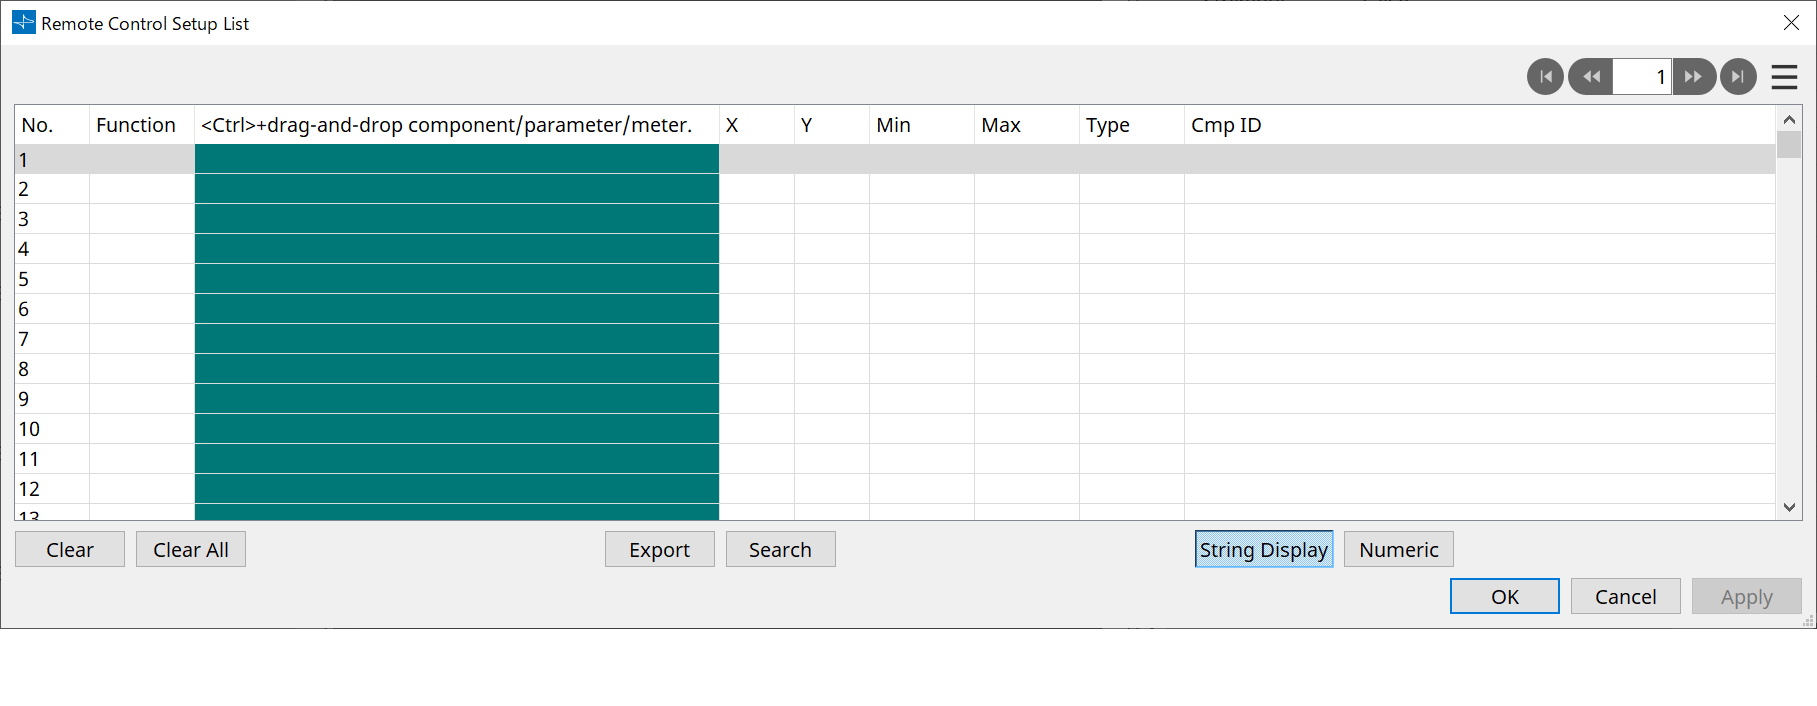
Task: Enable String Display mode
Action: 1263,549
